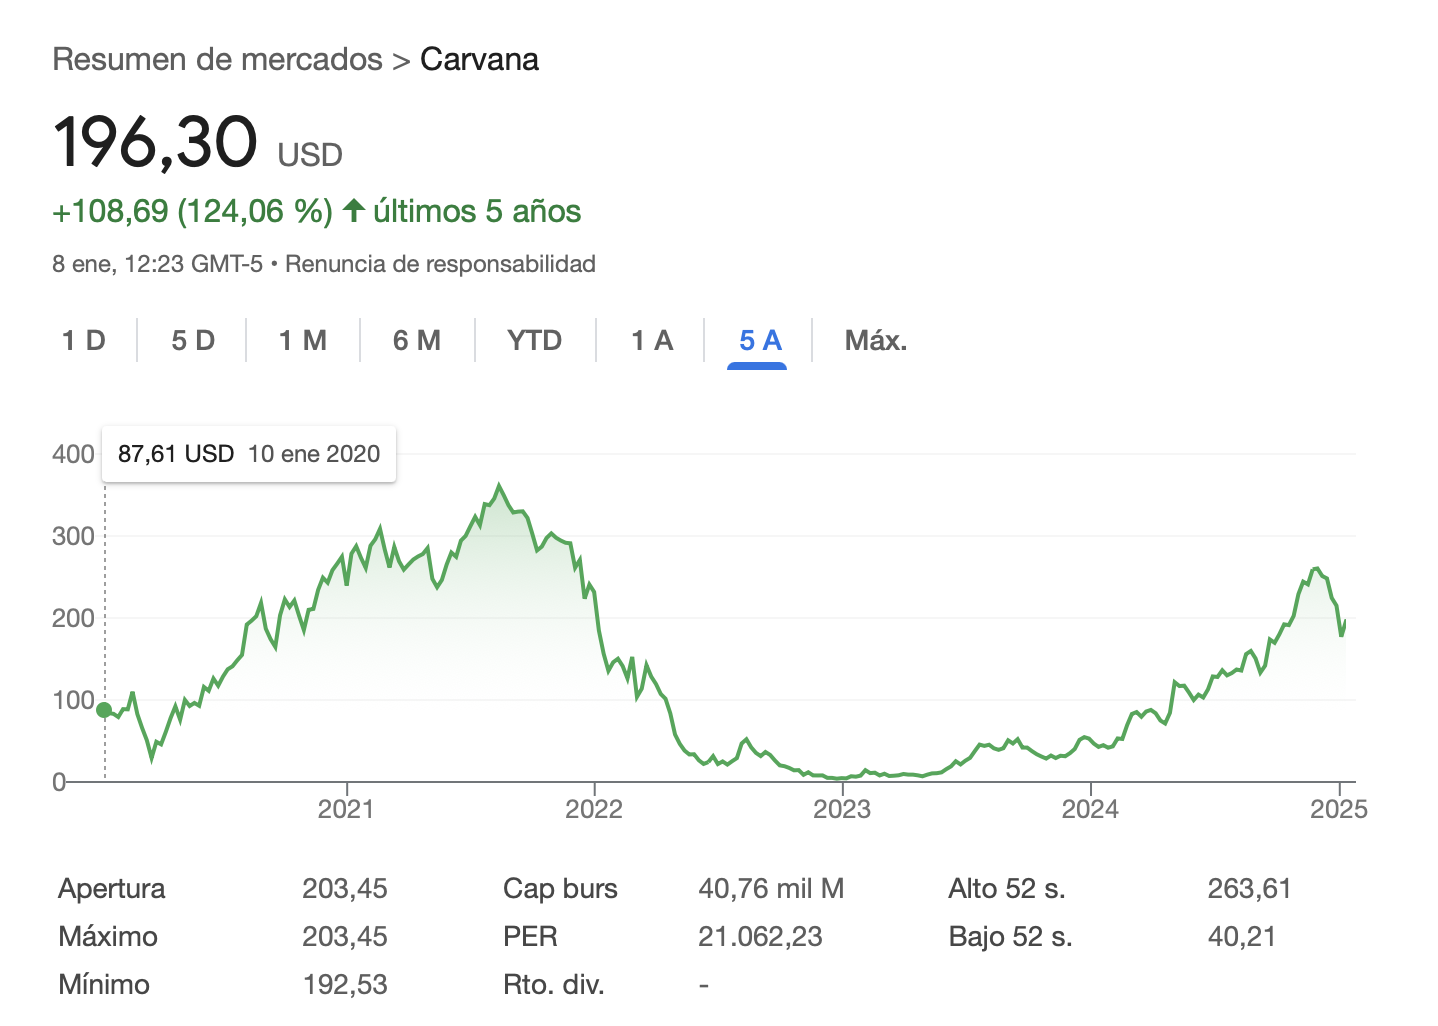This screenshot has width=1438, height=1026.
Task: Click the active 5 A tab
Action: tap(760, 341)
